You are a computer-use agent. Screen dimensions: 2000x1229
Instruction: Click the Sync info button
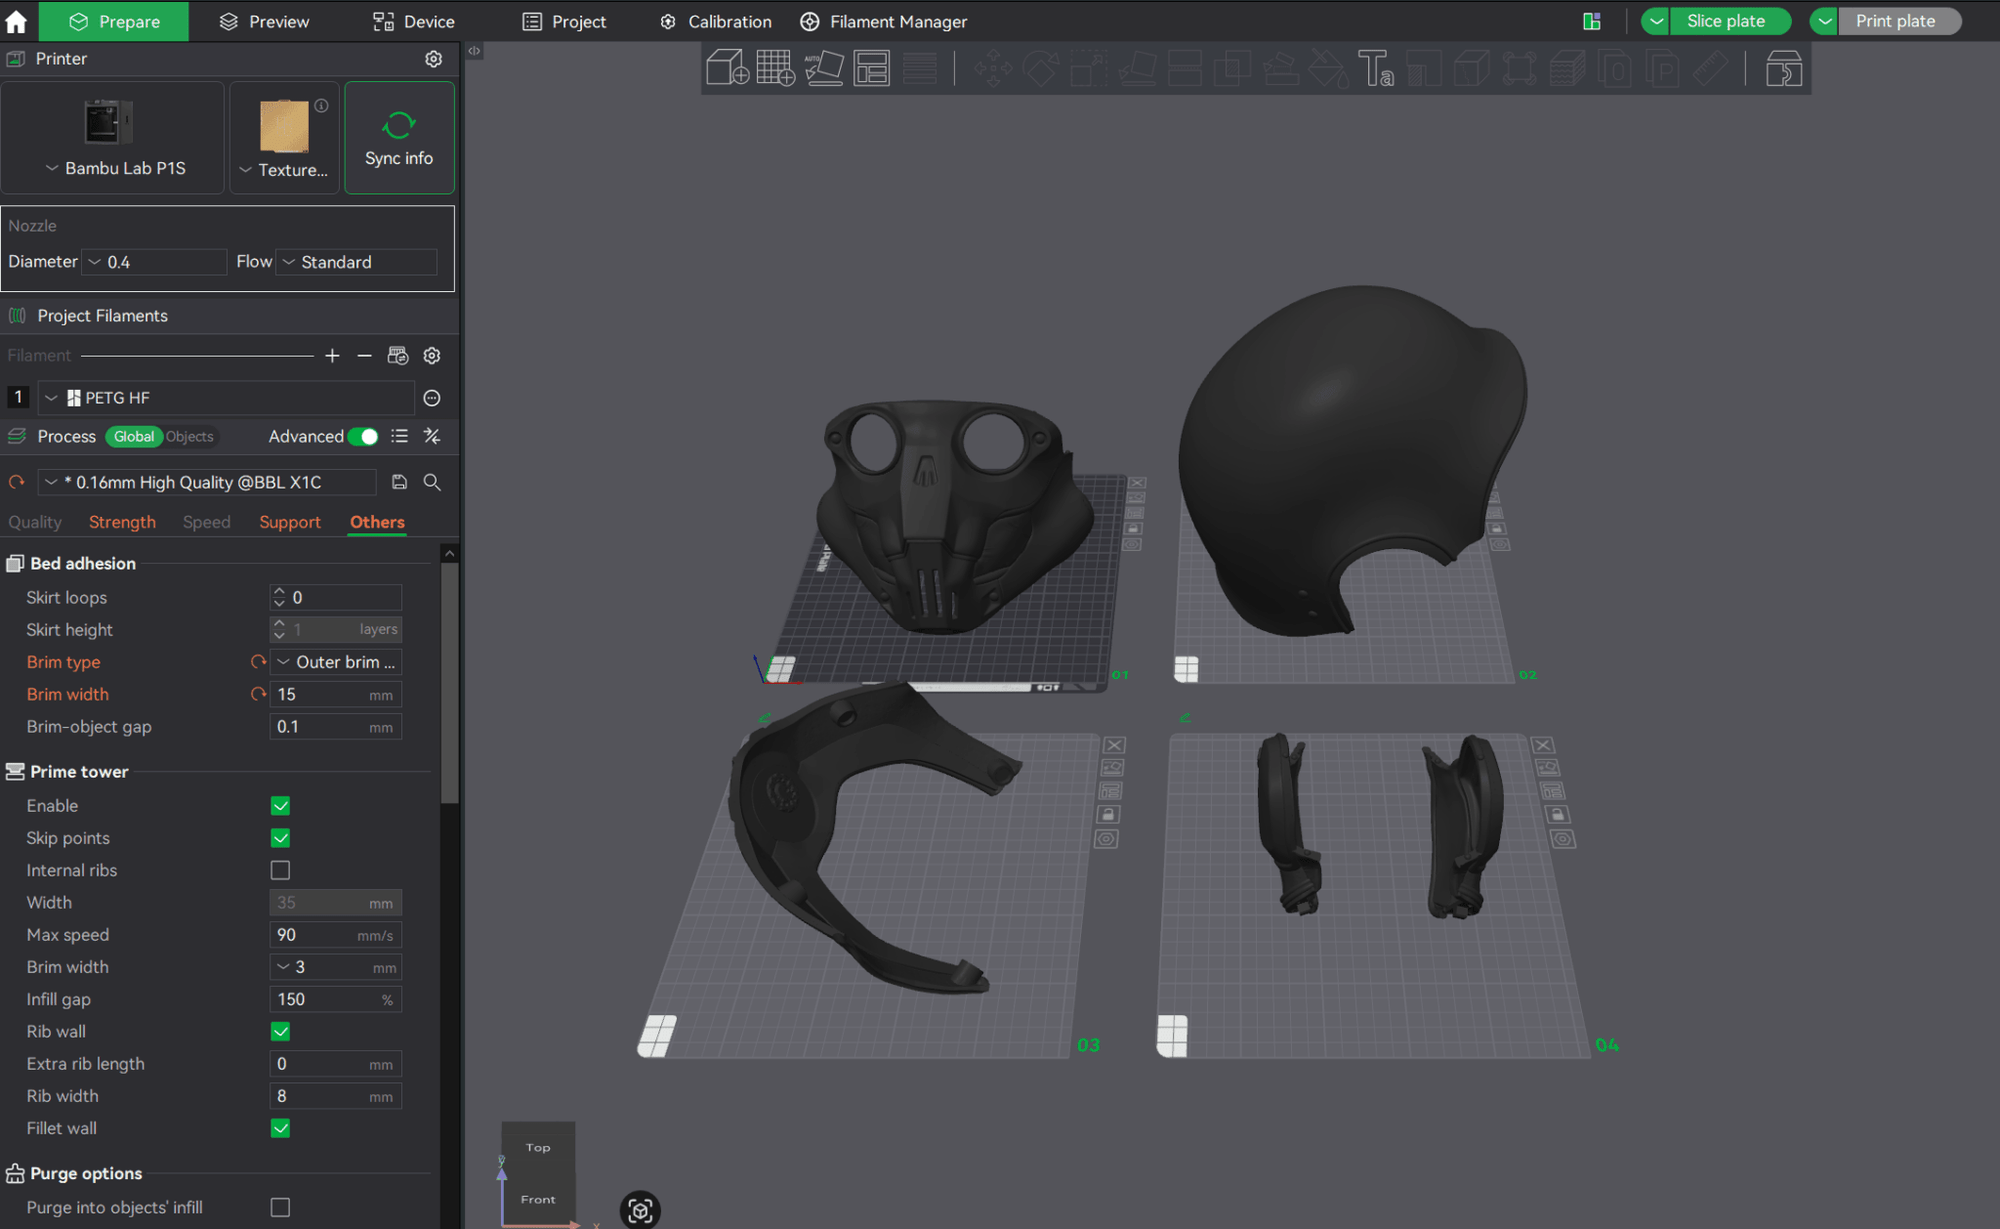pos(399,138)
